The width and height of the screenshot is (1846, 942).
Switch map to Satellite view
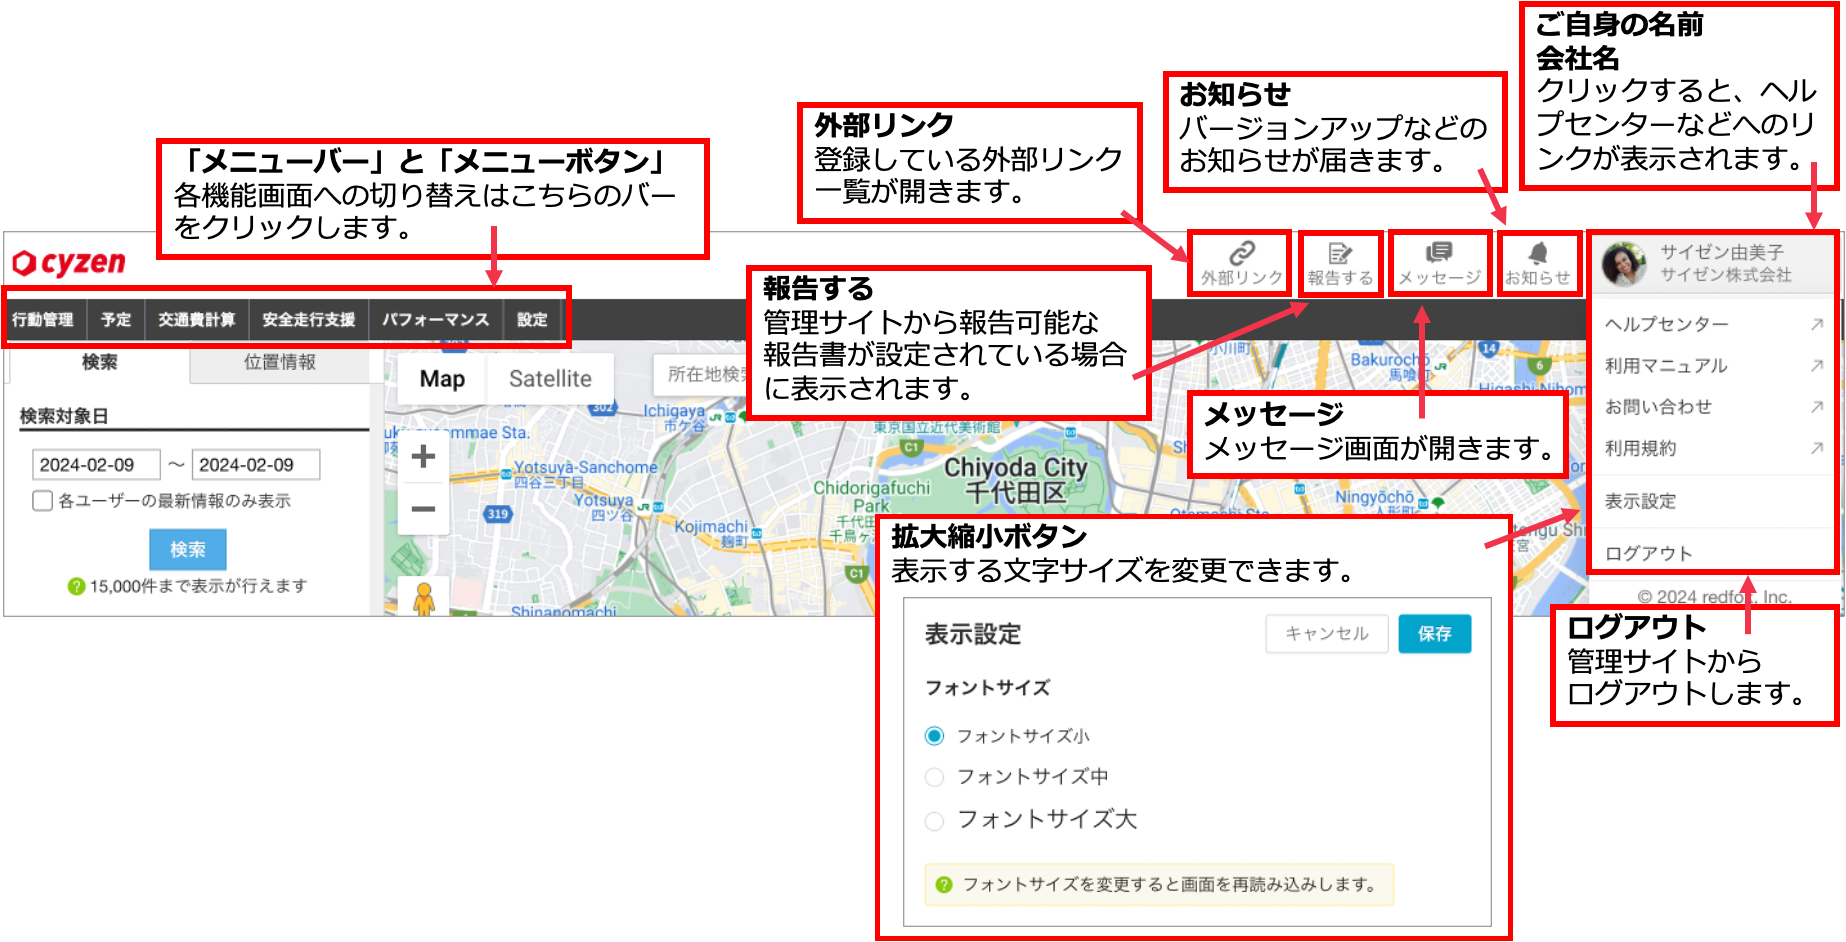tap(550, 379)
